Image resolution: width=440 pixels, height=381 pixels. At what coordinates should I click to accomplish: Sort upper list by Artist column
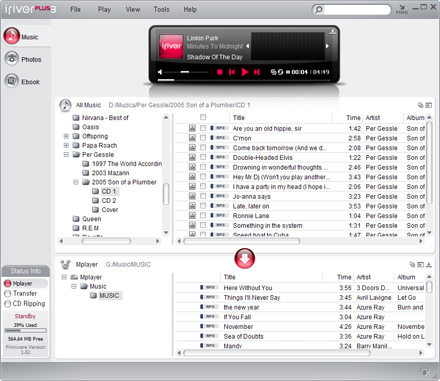[x=383, y=118]
